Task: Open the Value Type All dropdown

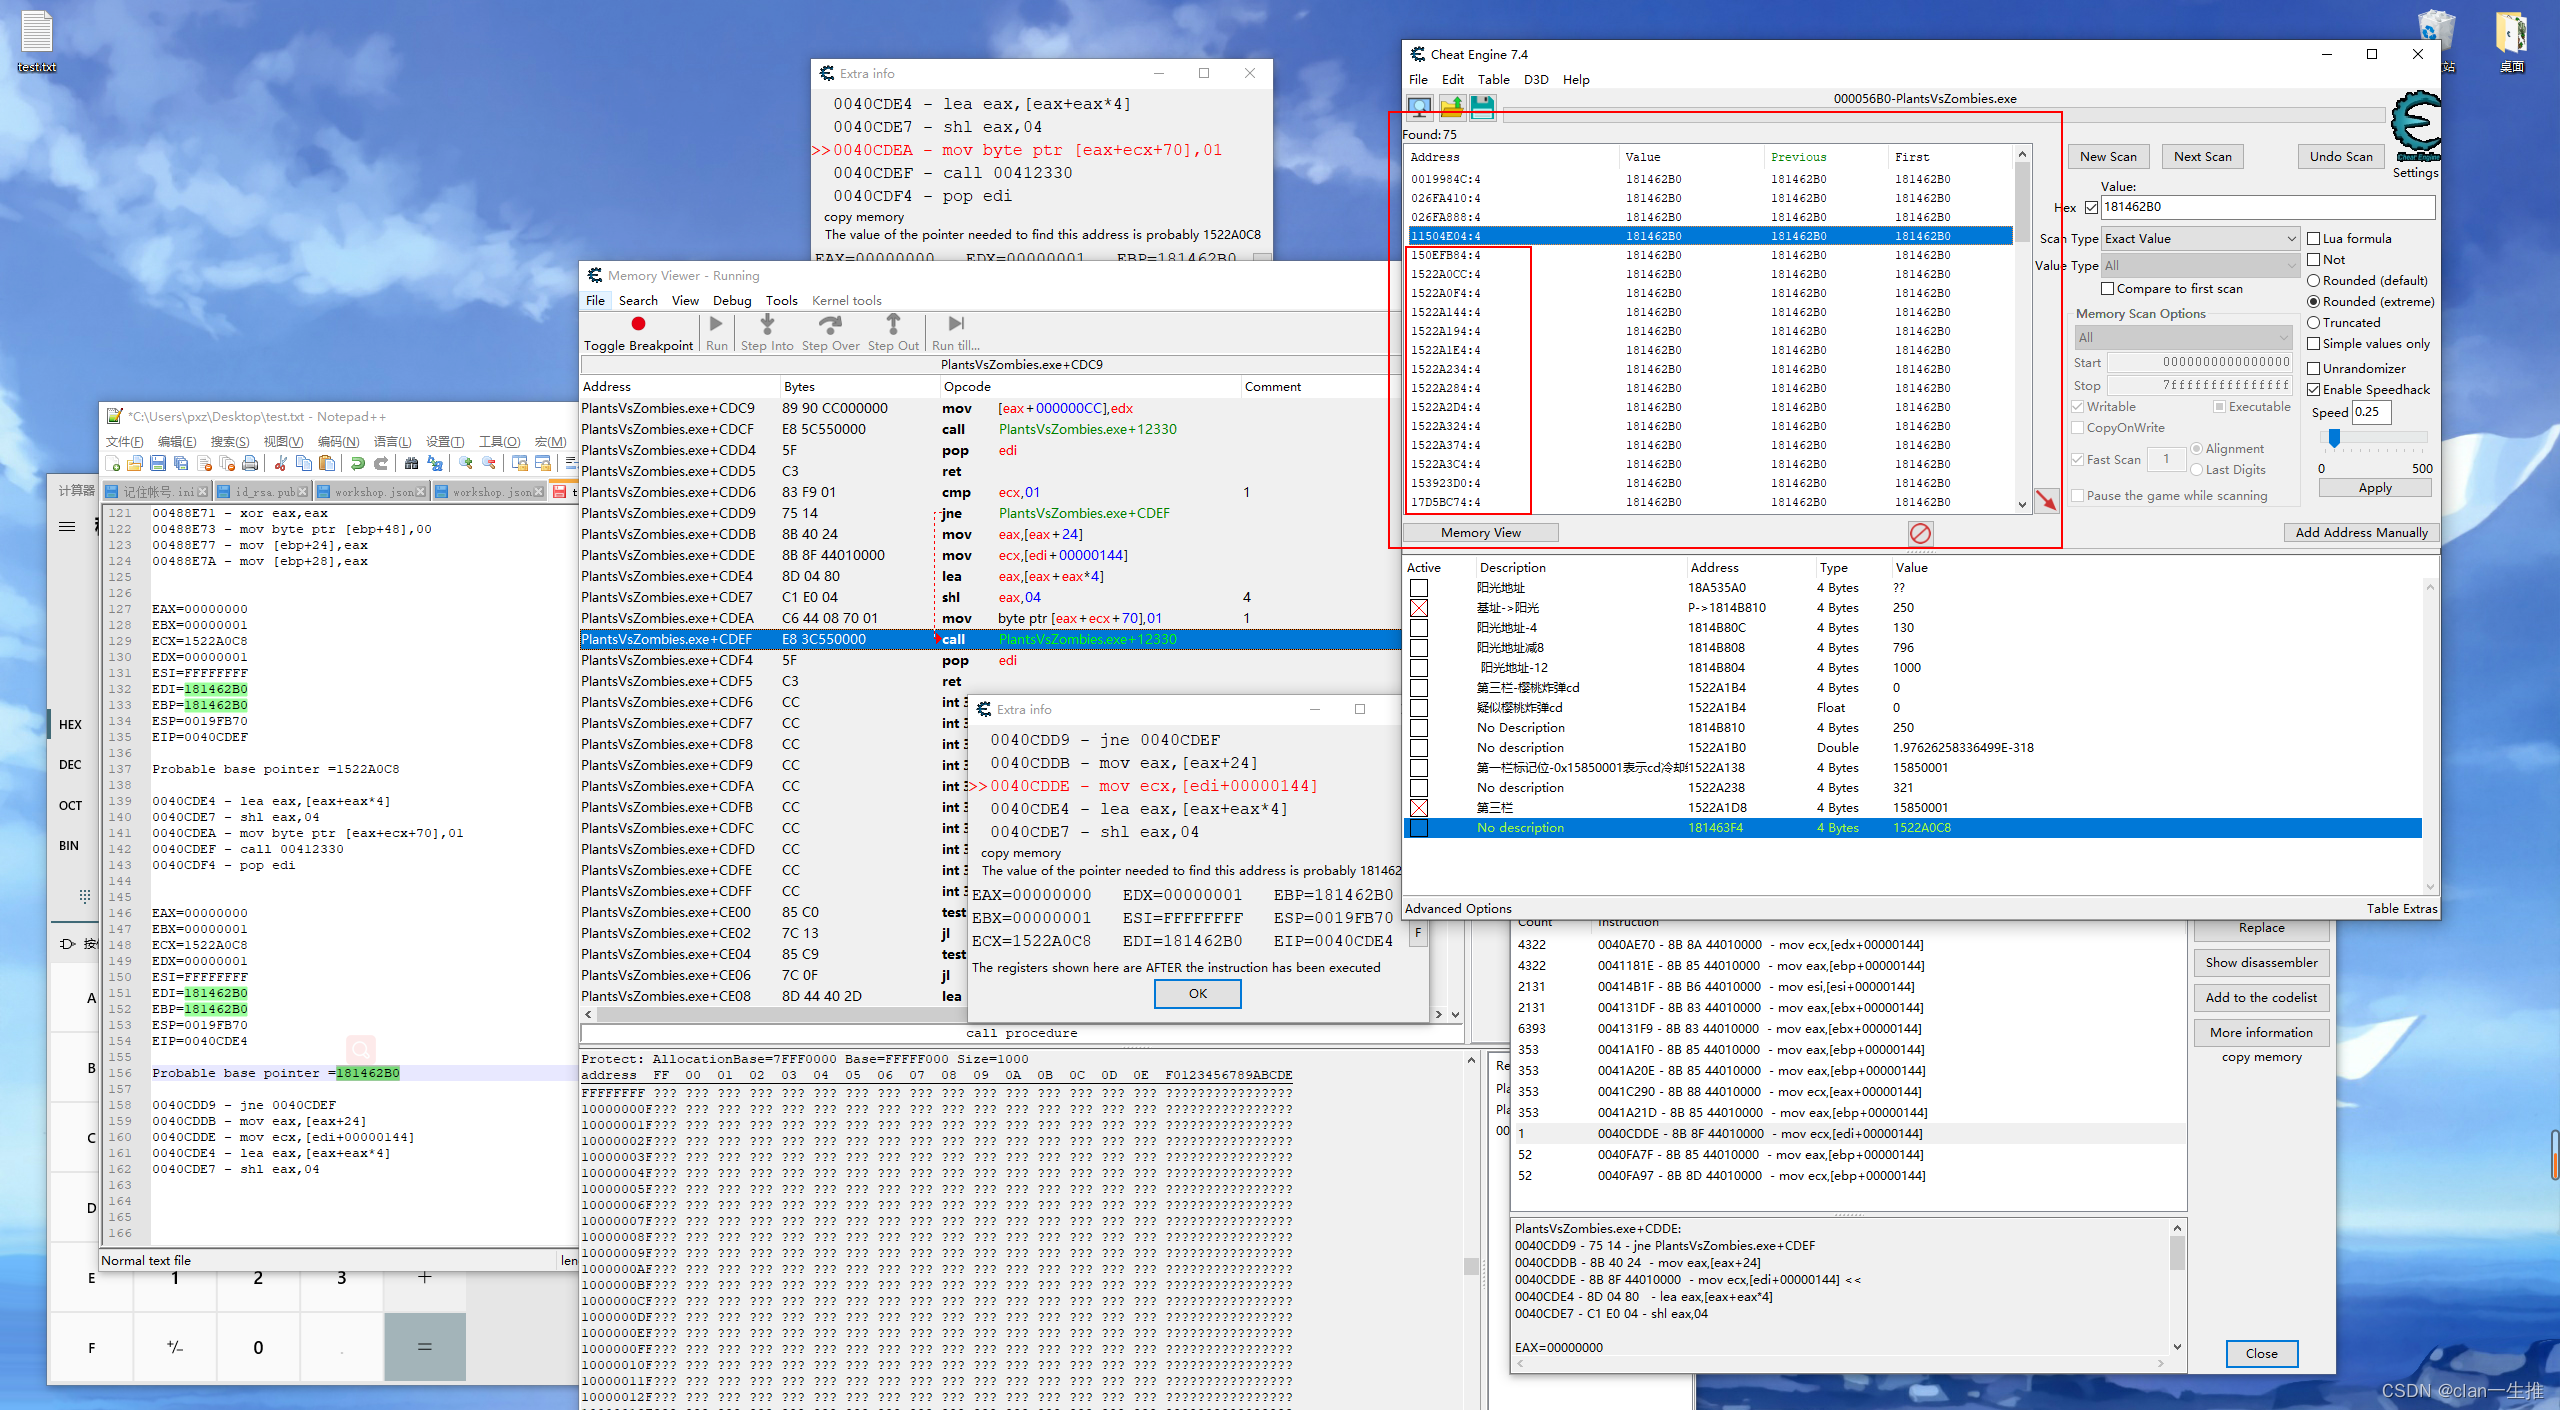Action: 2200,266
